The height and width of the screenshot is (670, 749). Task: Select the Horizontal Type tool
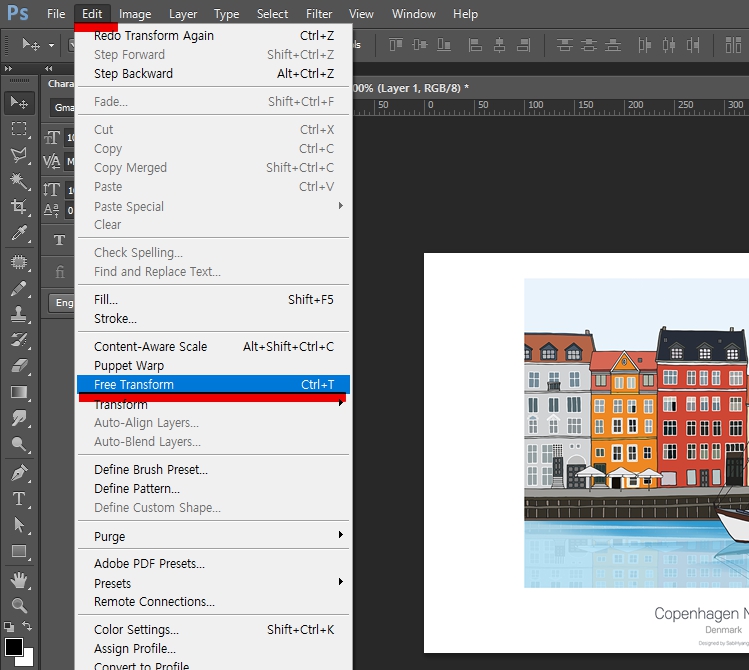(19, 499)
